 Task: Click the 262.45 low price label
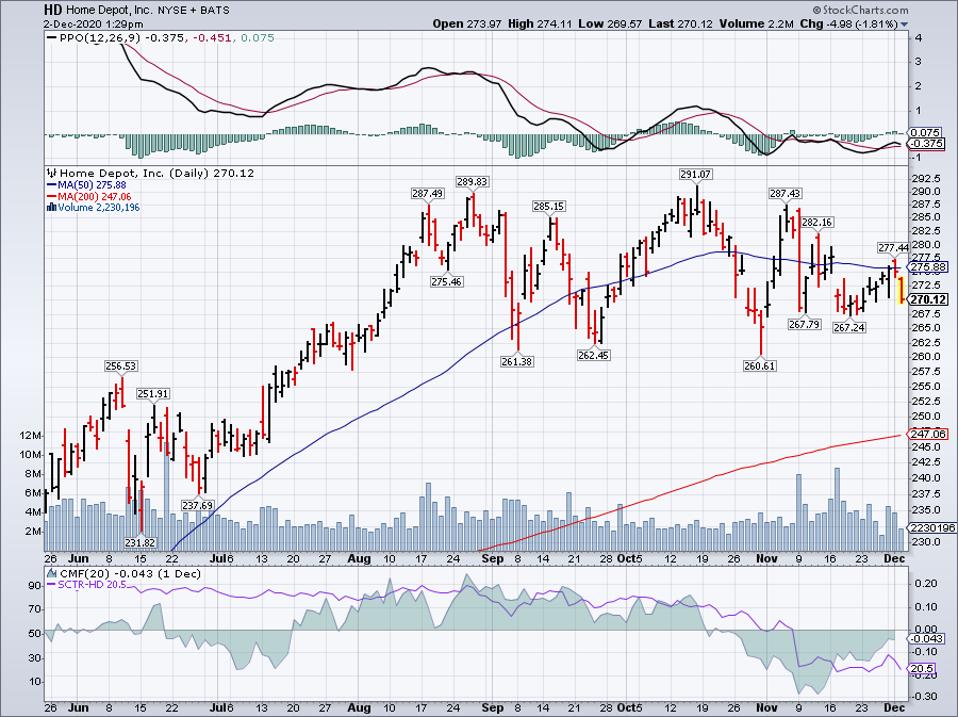(593, 355)
